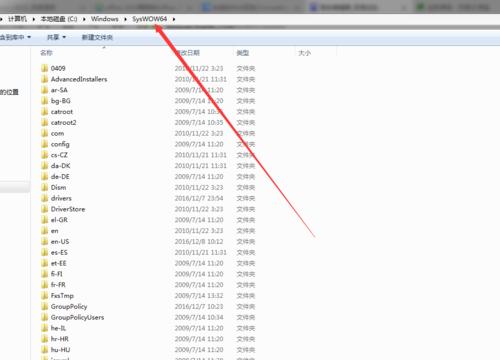Click the com folder icon
This screenshot has height=360, width=500.
click(x=44, y=133)
